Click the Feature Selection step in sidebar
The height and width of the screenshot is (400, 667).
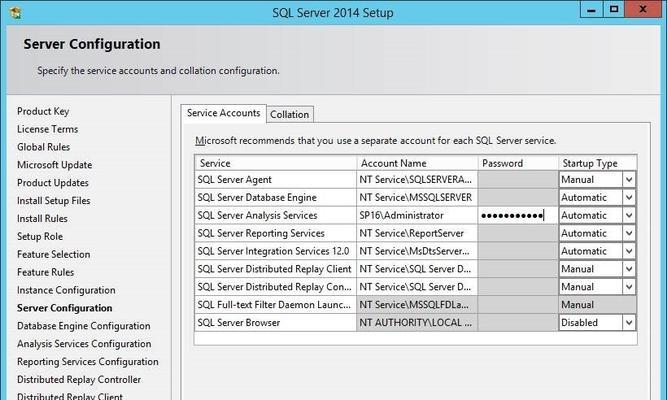(x=54, y=254)
